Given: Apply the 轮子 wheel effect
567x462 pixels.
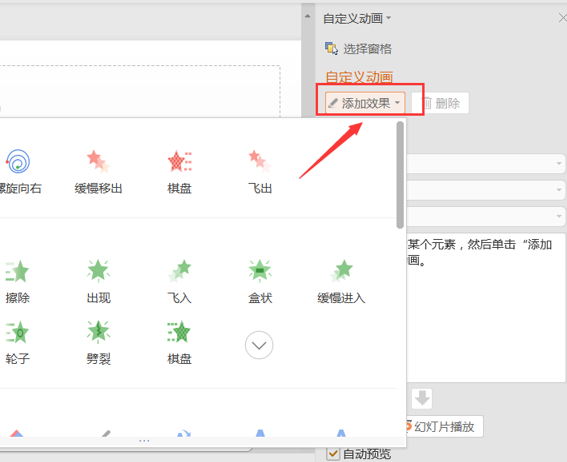Looking at the screenshot, I should tap(17, 343).
